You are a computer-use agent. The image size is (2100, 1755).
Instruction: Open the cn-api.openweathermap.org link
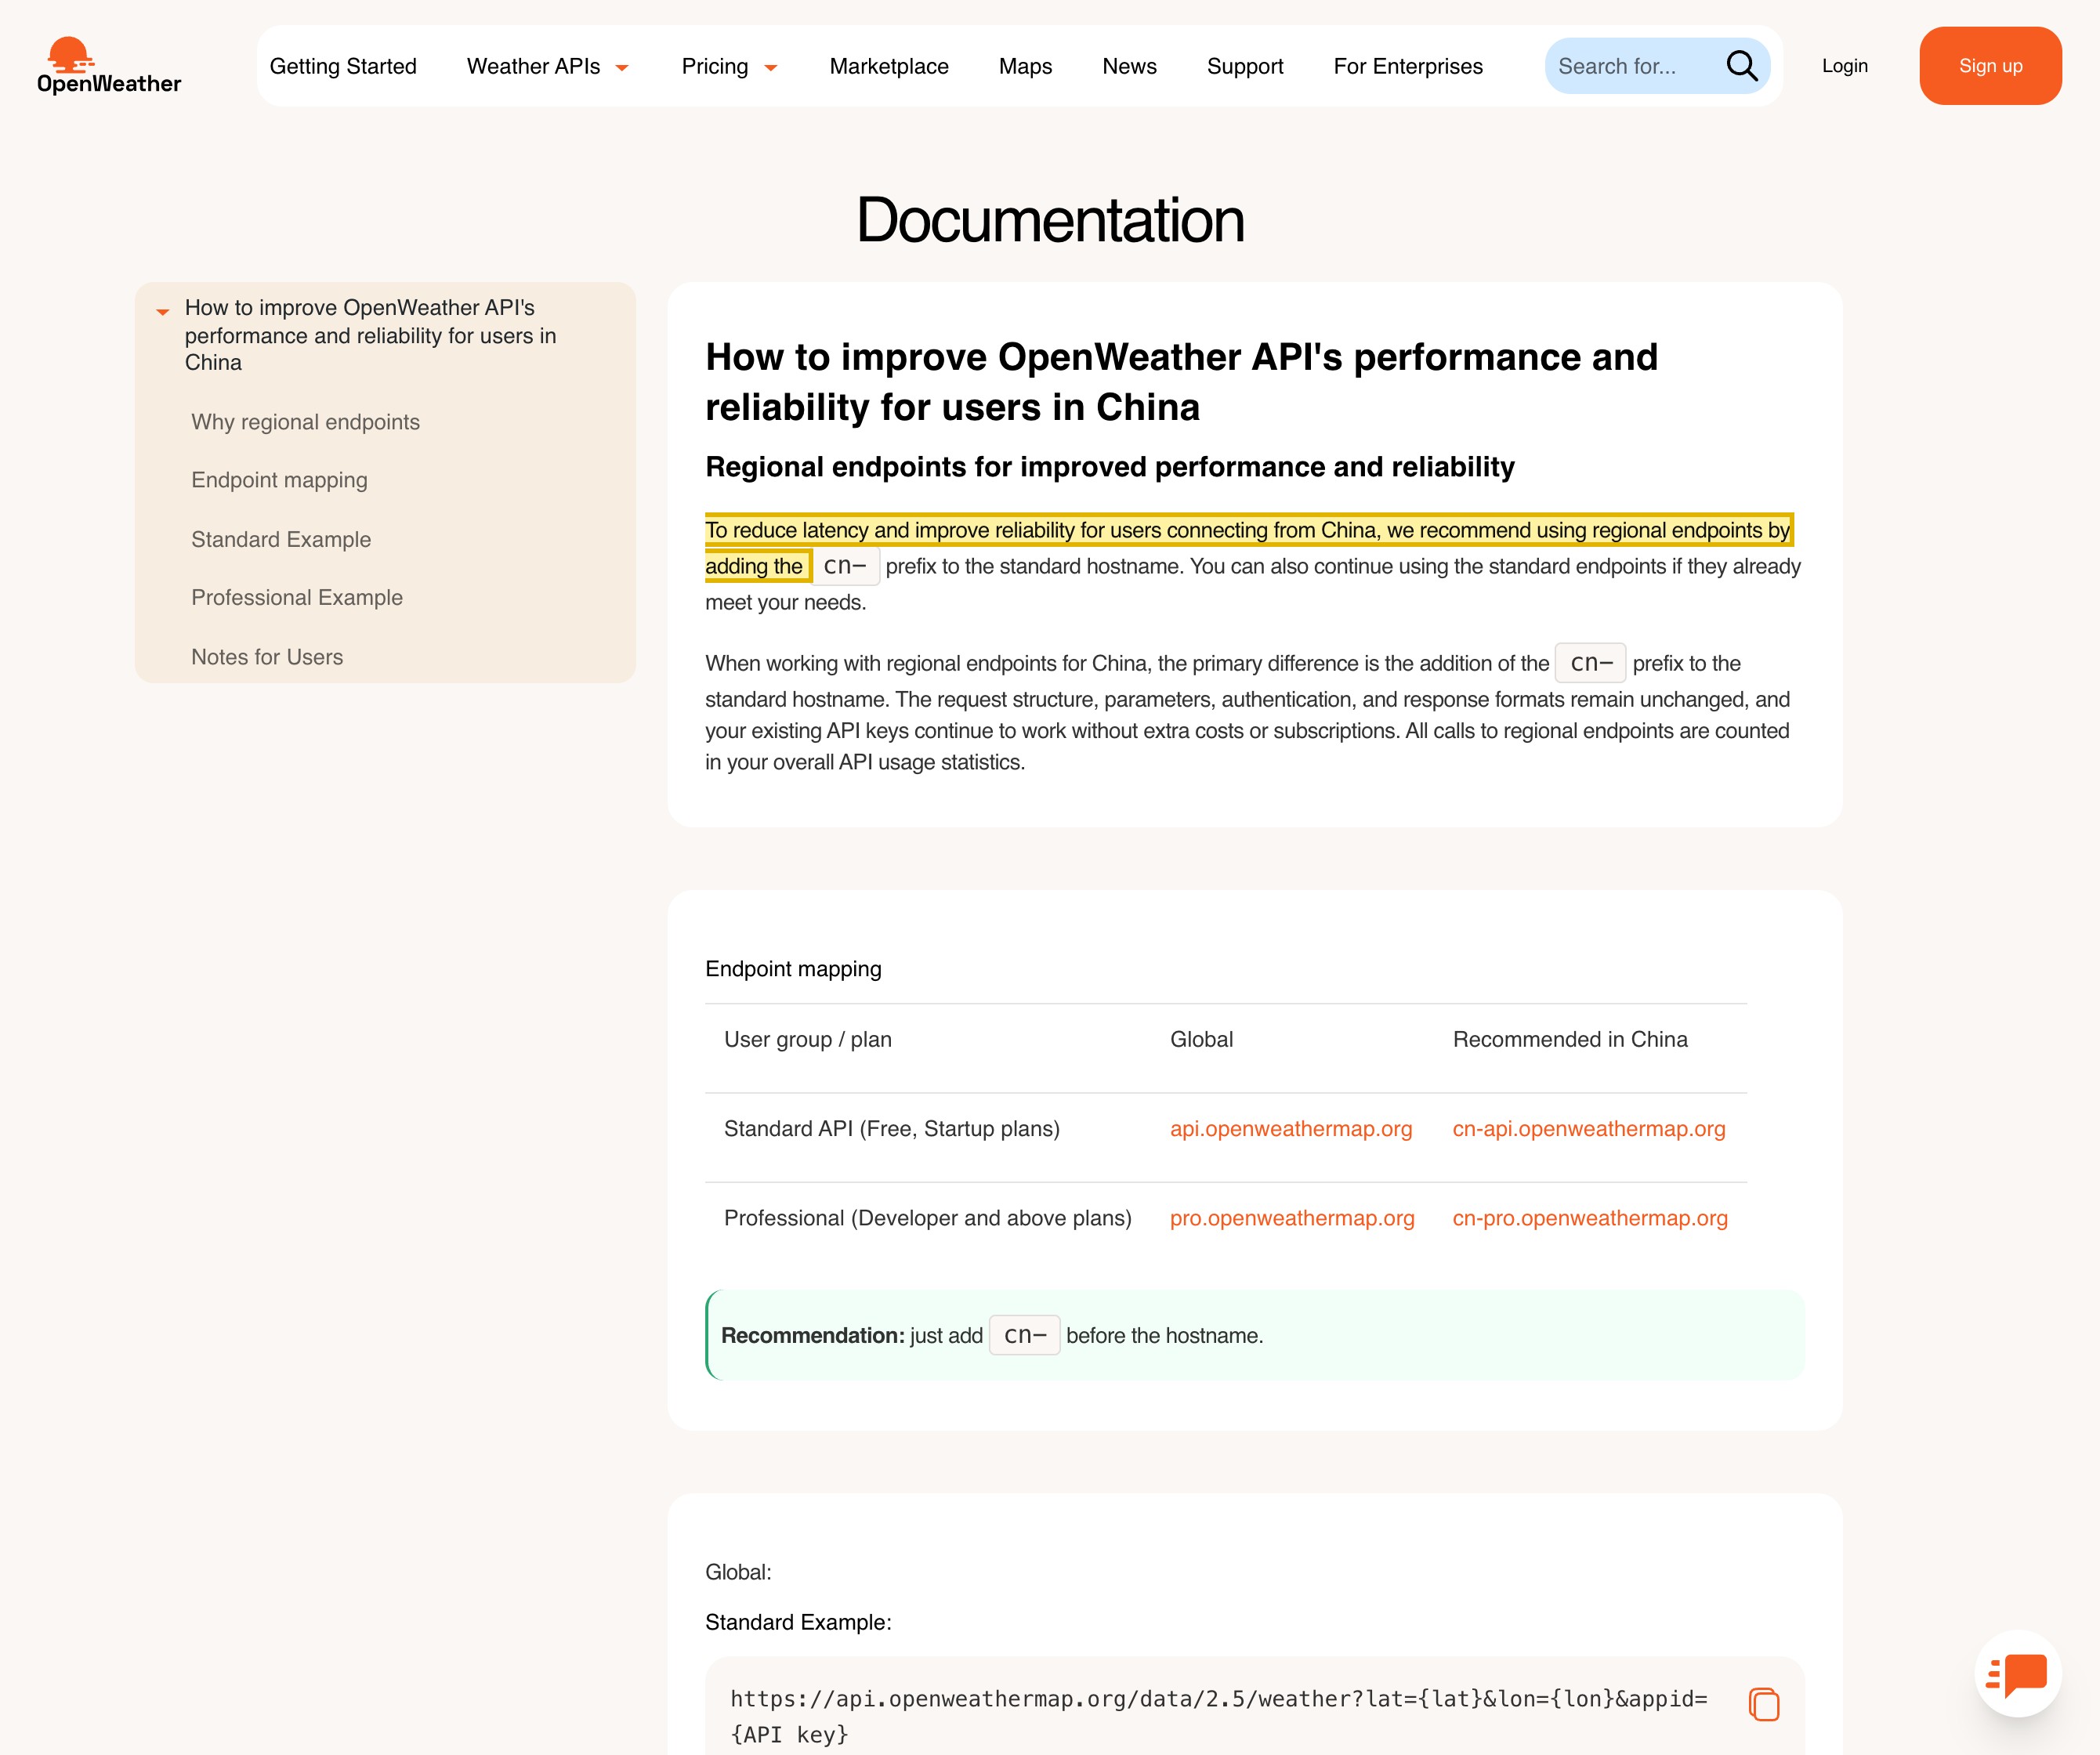(1589, 1128)
